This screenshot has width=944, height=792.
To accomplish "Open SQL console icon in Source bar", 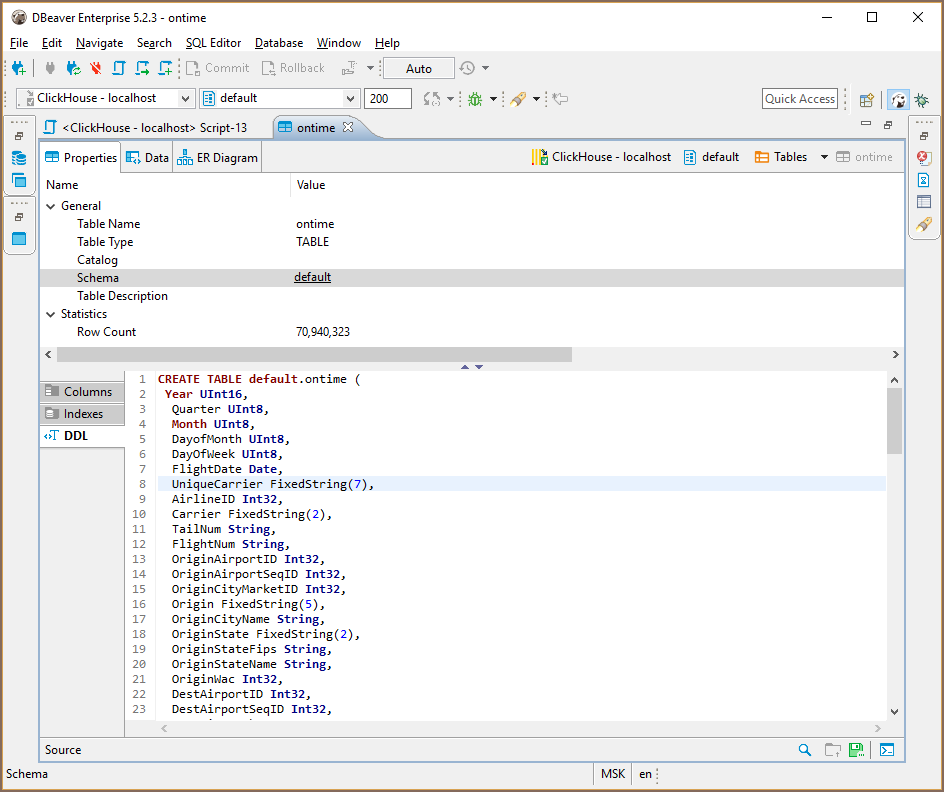I will (886, 750).
